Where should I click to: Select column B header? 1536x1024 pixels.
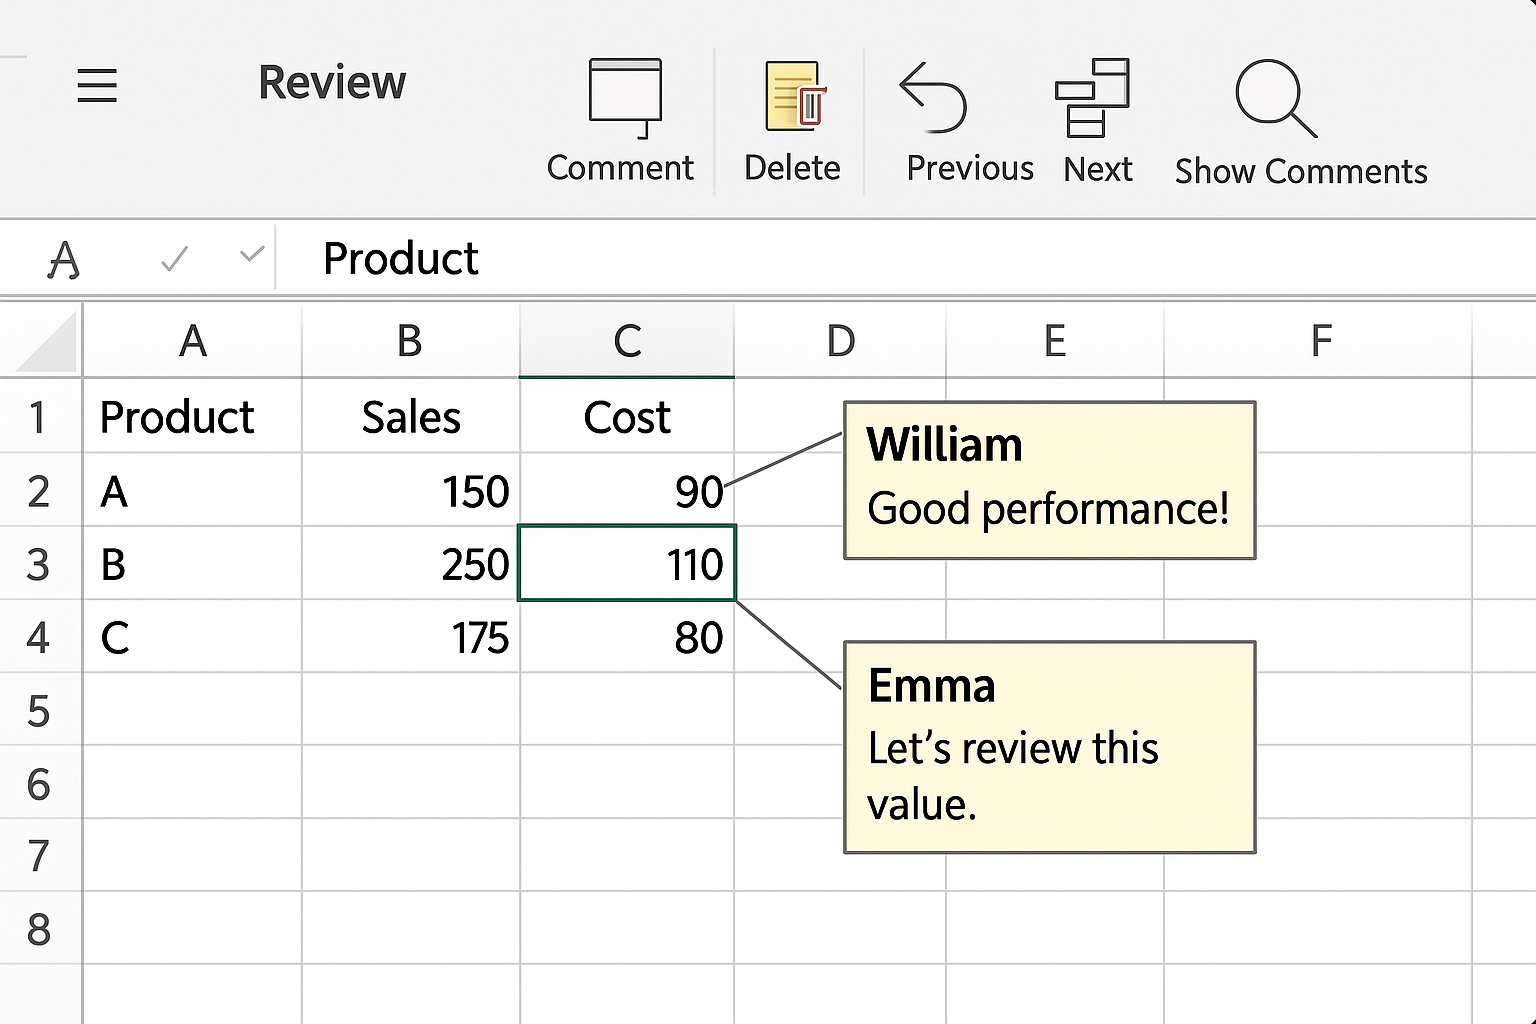tap(410, 341)
